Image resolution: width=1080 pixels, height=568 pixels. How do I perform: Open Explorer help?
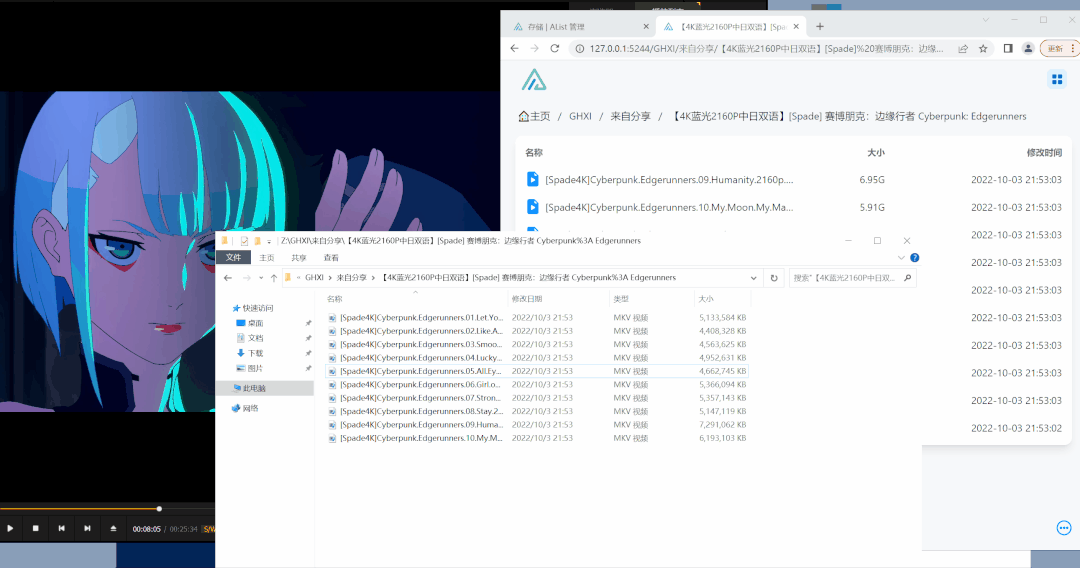tap(915, 257)
